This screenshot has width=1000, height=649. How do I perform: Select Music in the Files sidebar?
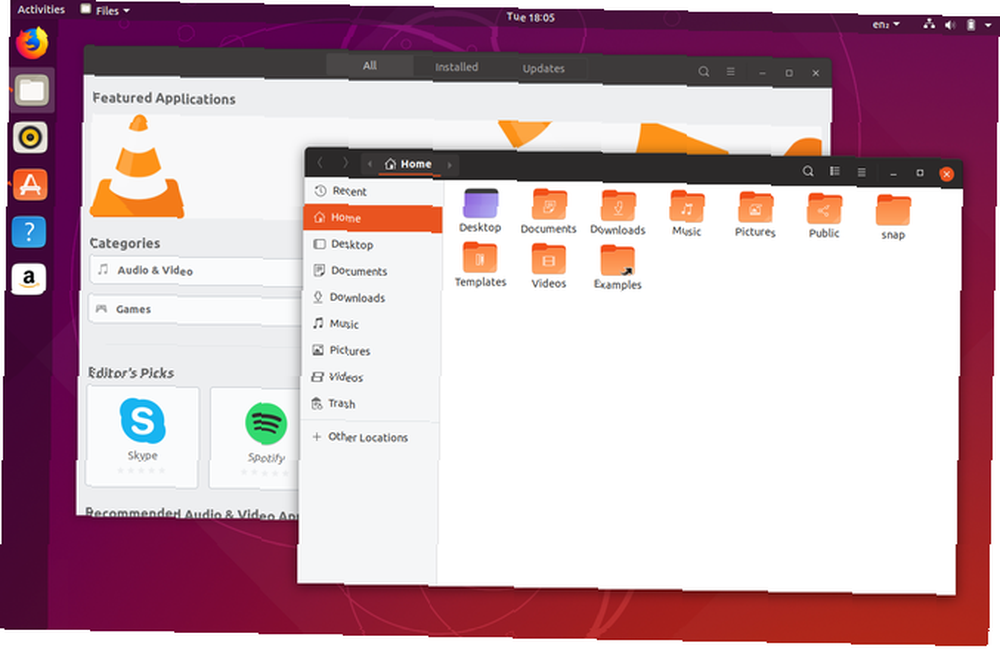[370, 324]
